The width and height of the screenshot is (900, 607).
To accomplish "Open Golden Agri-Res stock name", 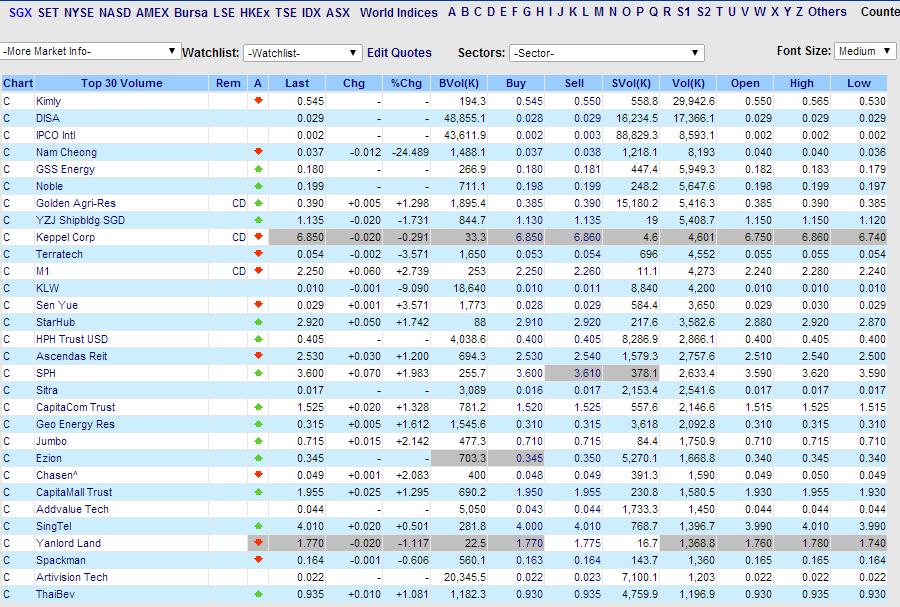I will pos(76,204).
